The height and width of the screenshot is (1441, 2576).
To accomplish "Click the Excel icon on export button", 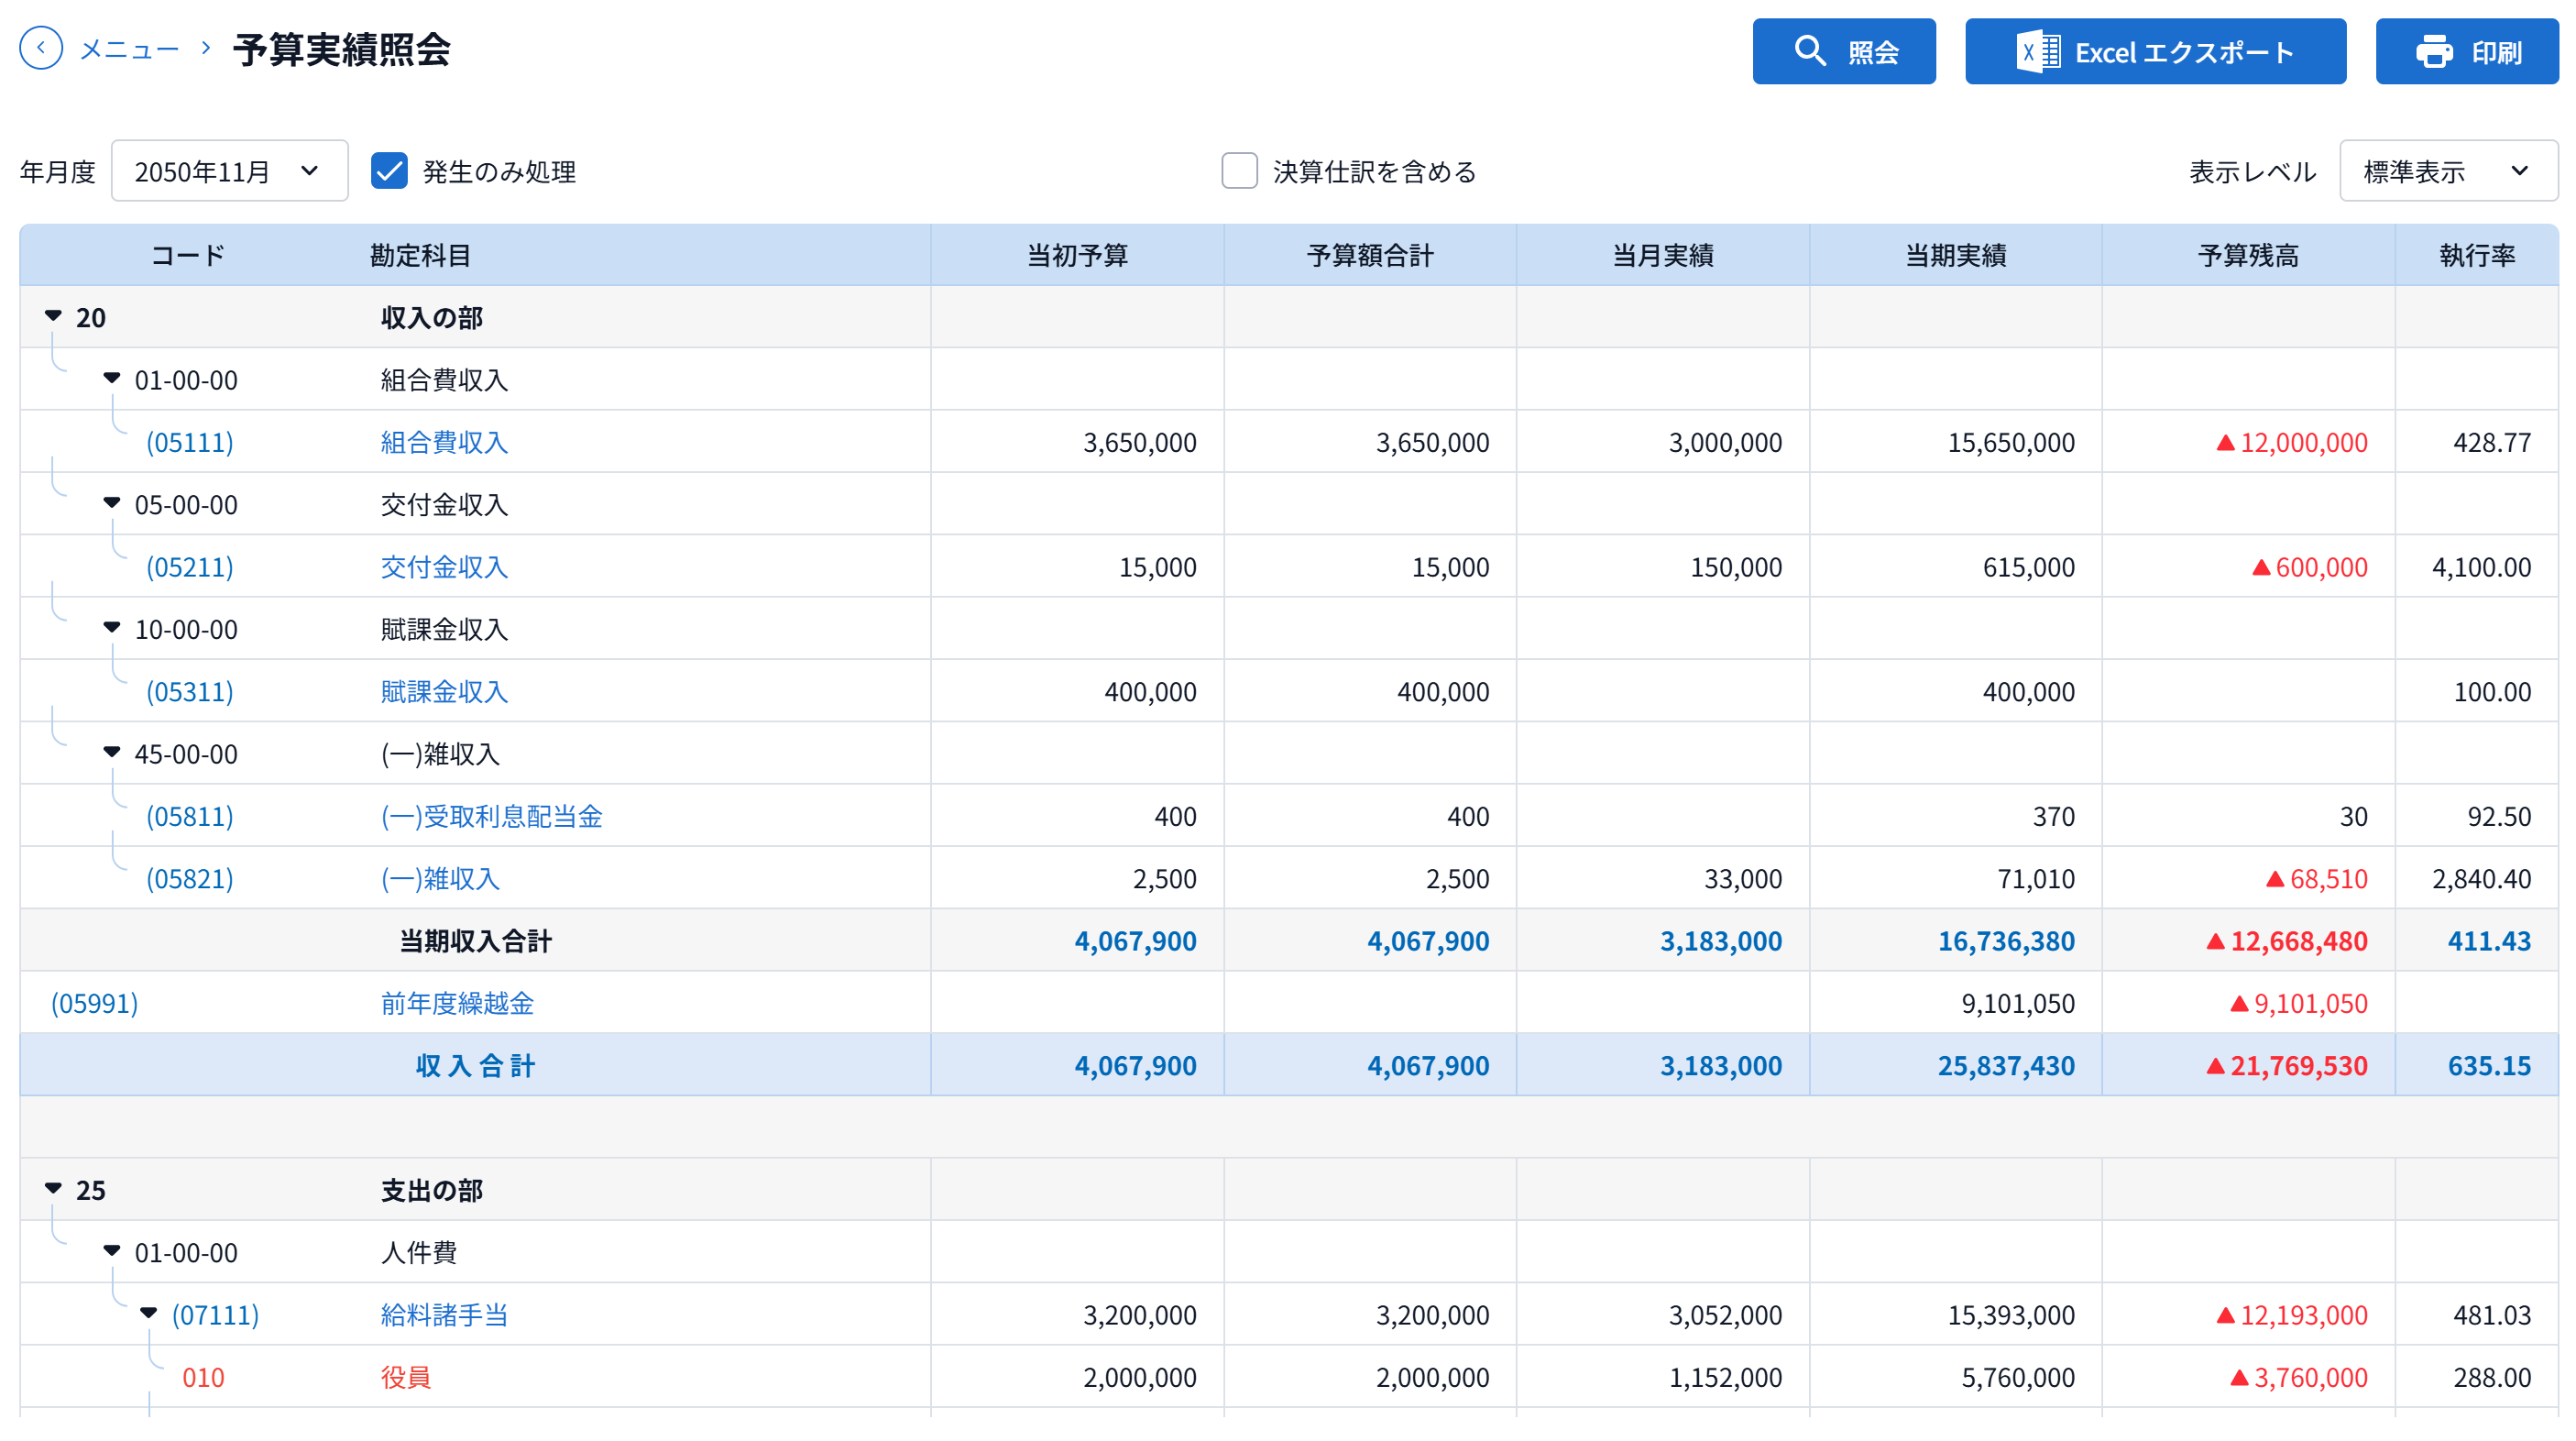I will [x=2038, y=51].
